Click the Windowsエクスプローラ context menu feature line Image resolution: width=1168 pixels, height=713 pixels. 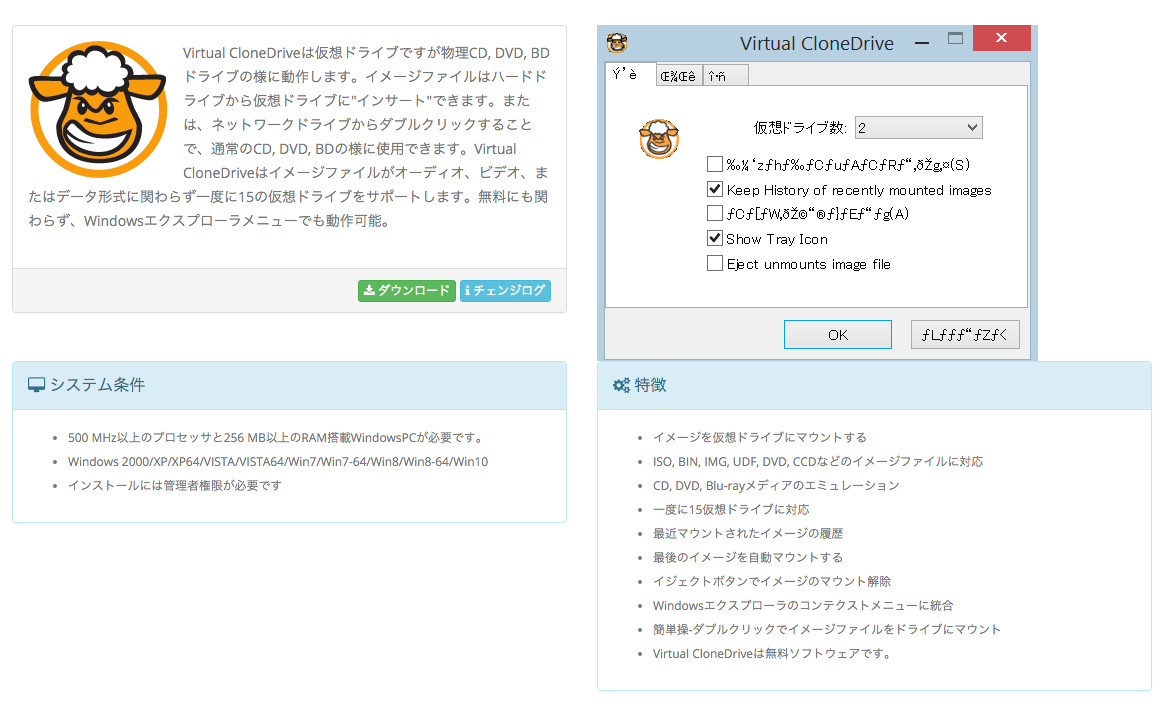tap(803, 605)
